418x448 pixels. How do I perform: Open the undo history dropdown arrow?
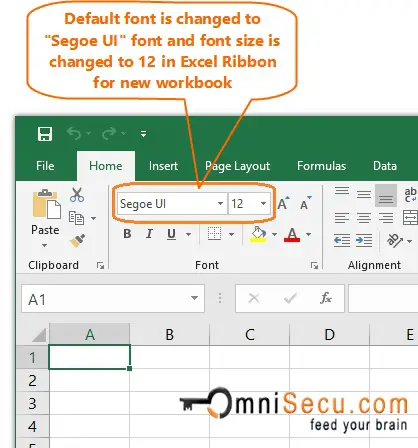click(x=88, y=134)
